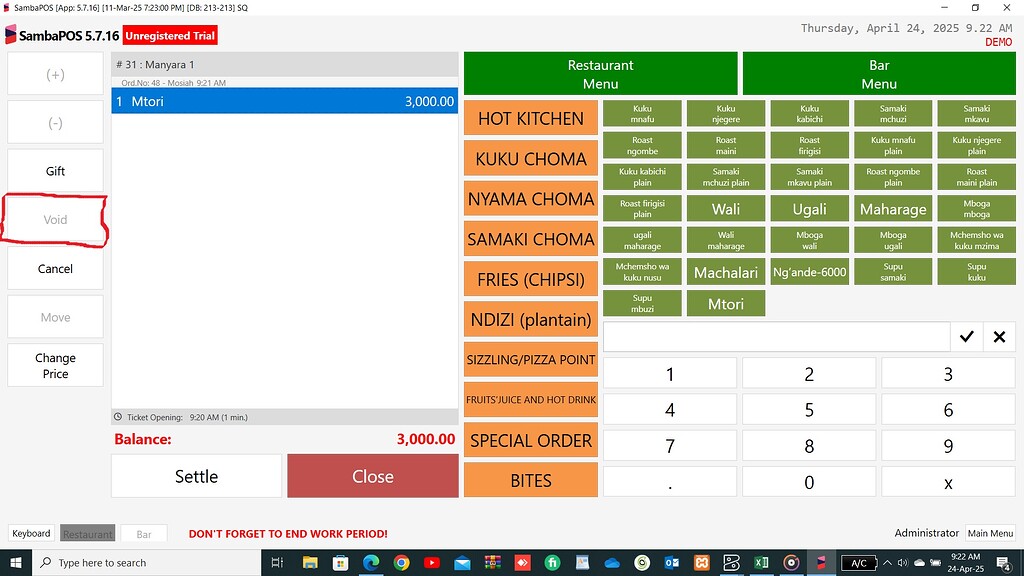Image resolution: width=1024 pixels, height=576 pixels.
Task: Settle the current ticket
Action: point(196,475)
